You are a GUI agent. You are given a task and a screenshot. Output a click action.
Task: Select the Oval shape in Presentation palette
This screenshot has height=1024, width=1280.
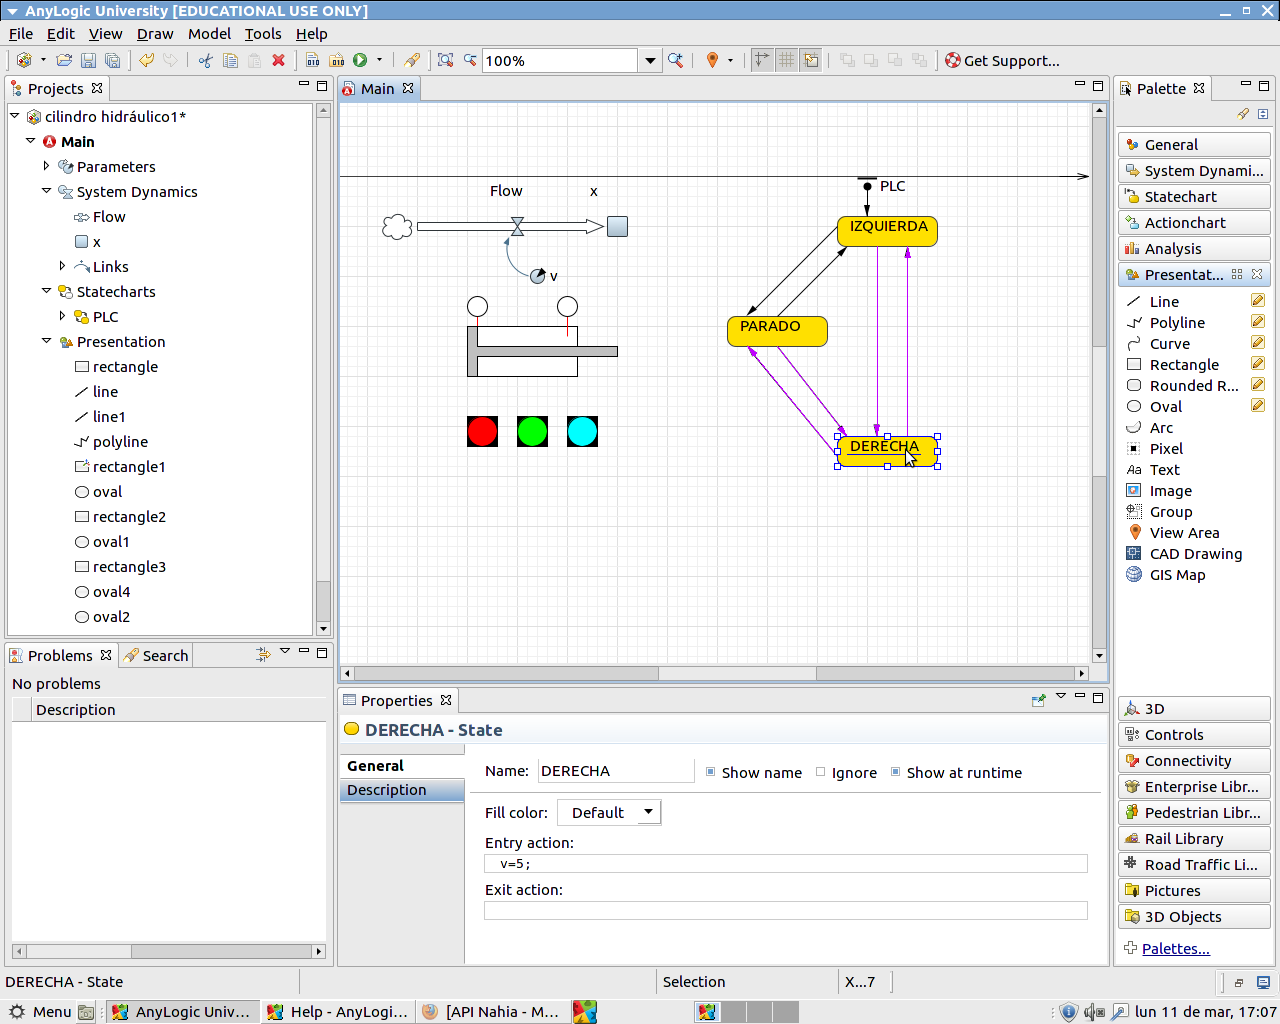[x=1166, y=407]
